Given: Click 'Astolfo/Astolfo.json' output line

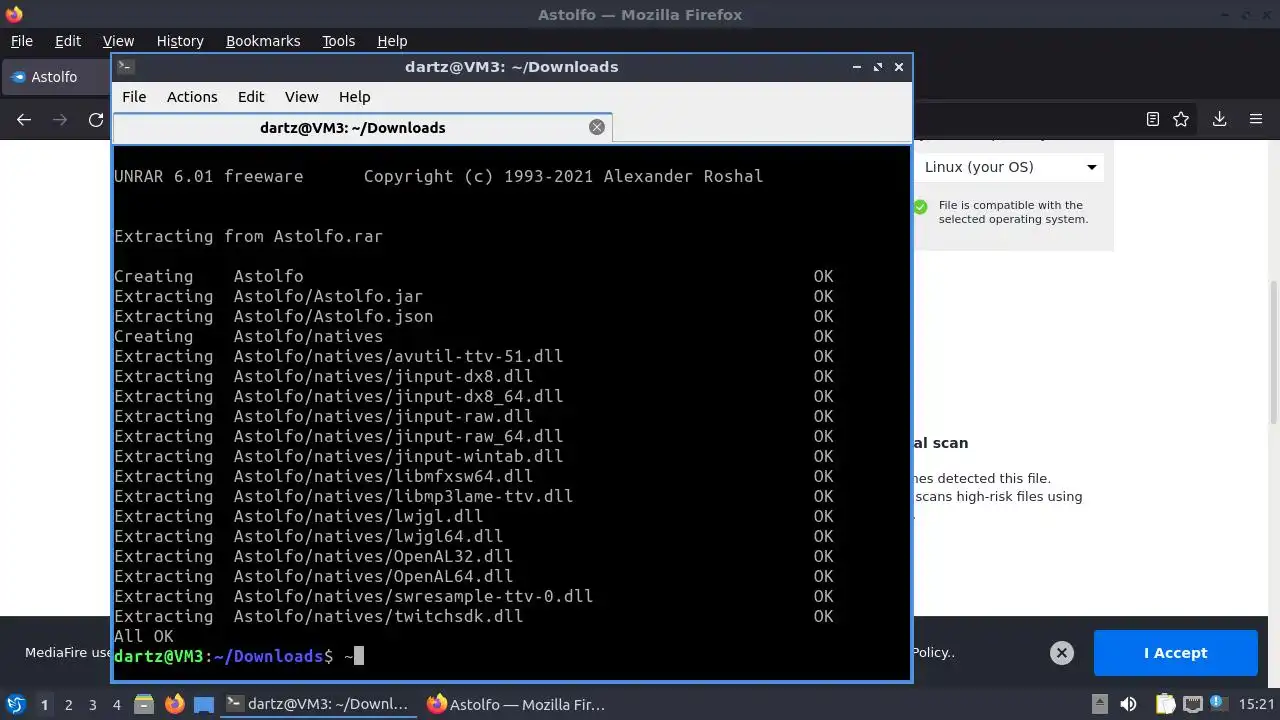Looking at the screenshot, I should click(x=333, y=316).
